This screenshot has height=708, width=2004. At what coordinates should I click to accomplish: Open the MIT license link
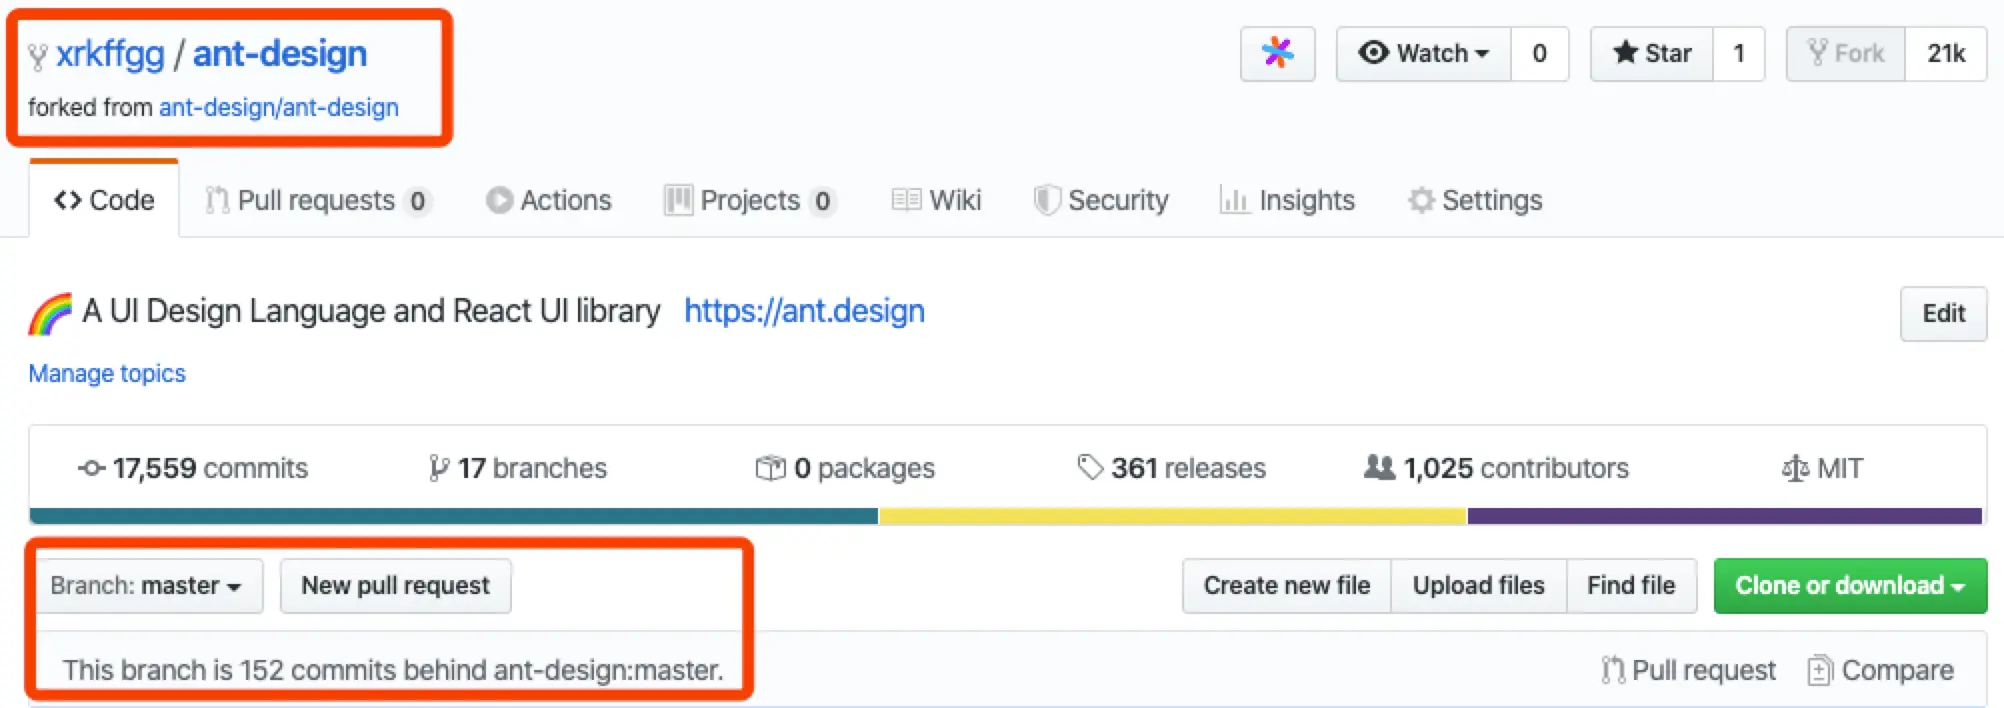(x=1822, y=468)
